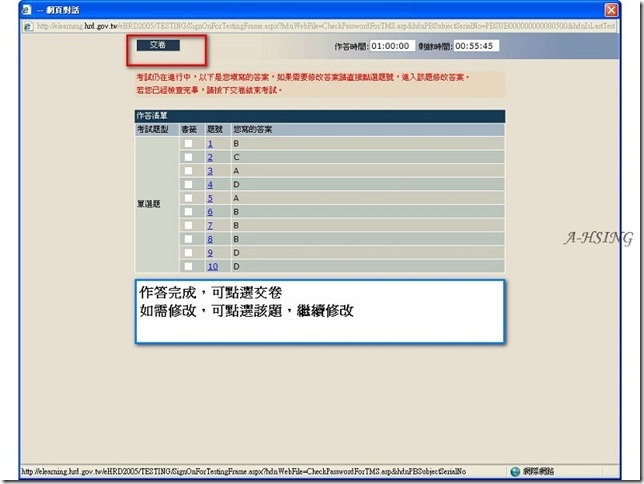Viewport: 644px width, 484px height.
Task: Click the address bar URL text
Action: (x=326, y=26)
